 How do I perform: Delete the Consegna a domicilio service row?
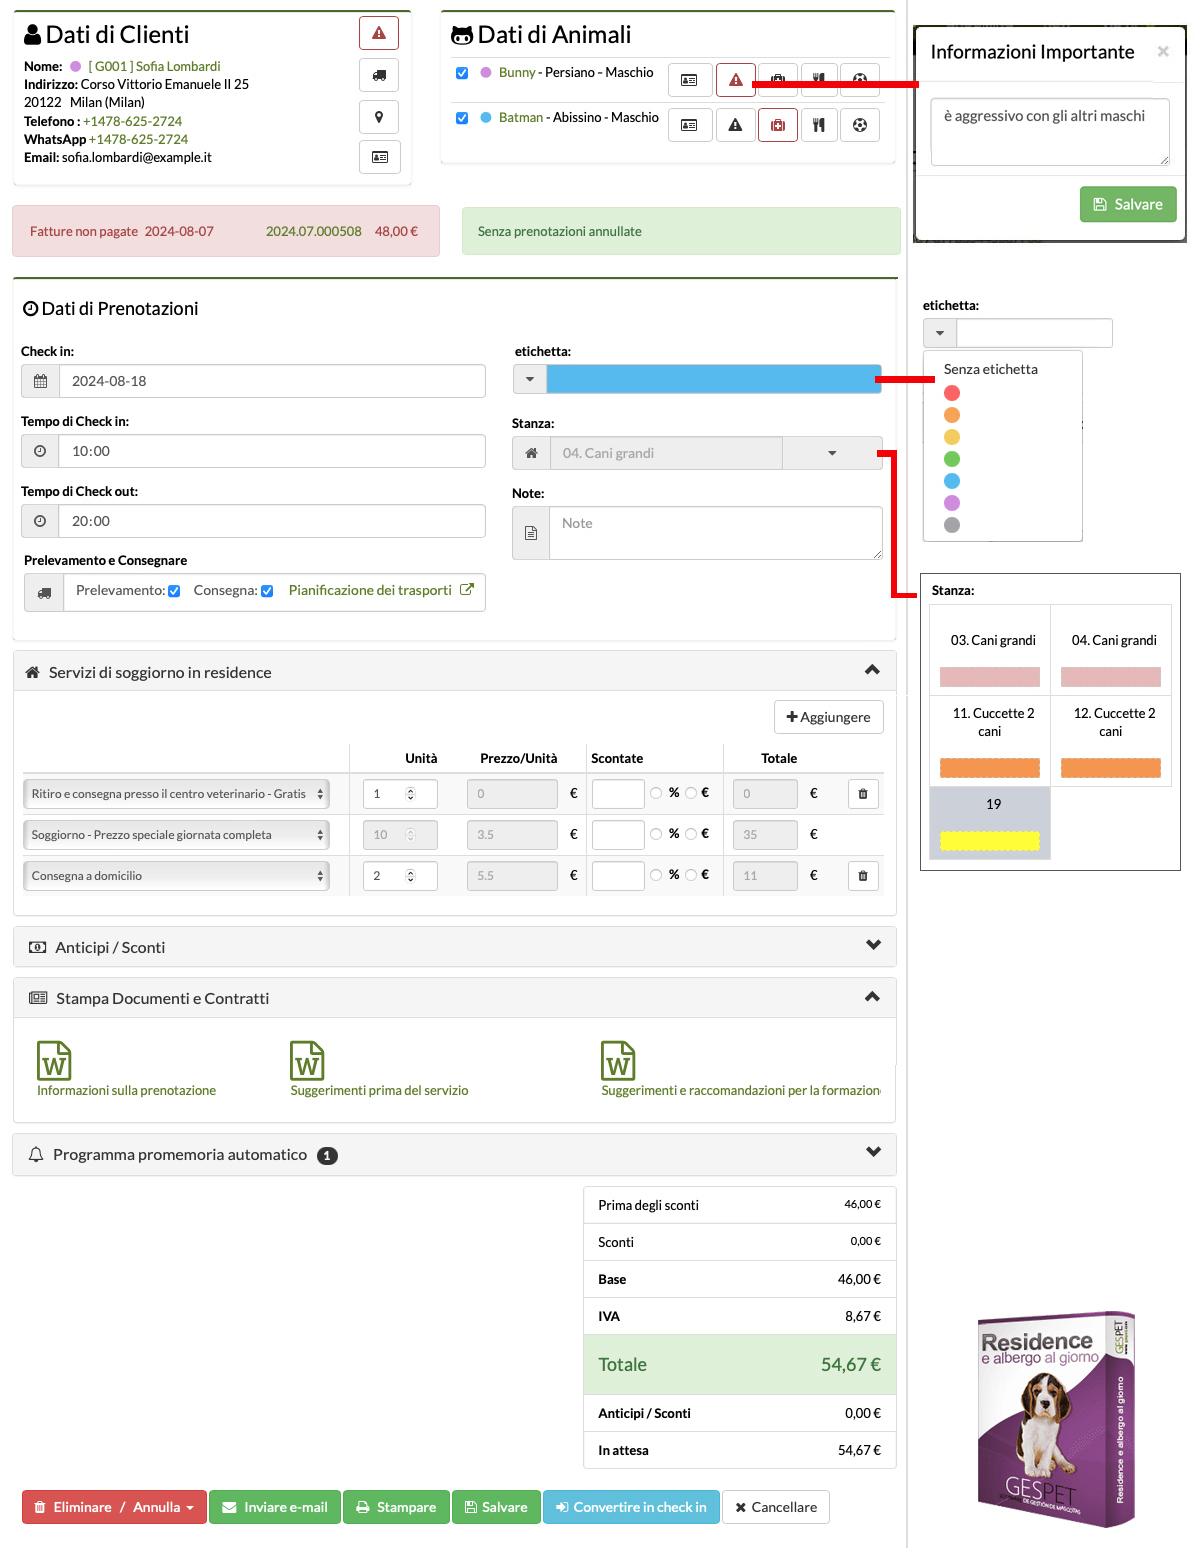[862, 876]
